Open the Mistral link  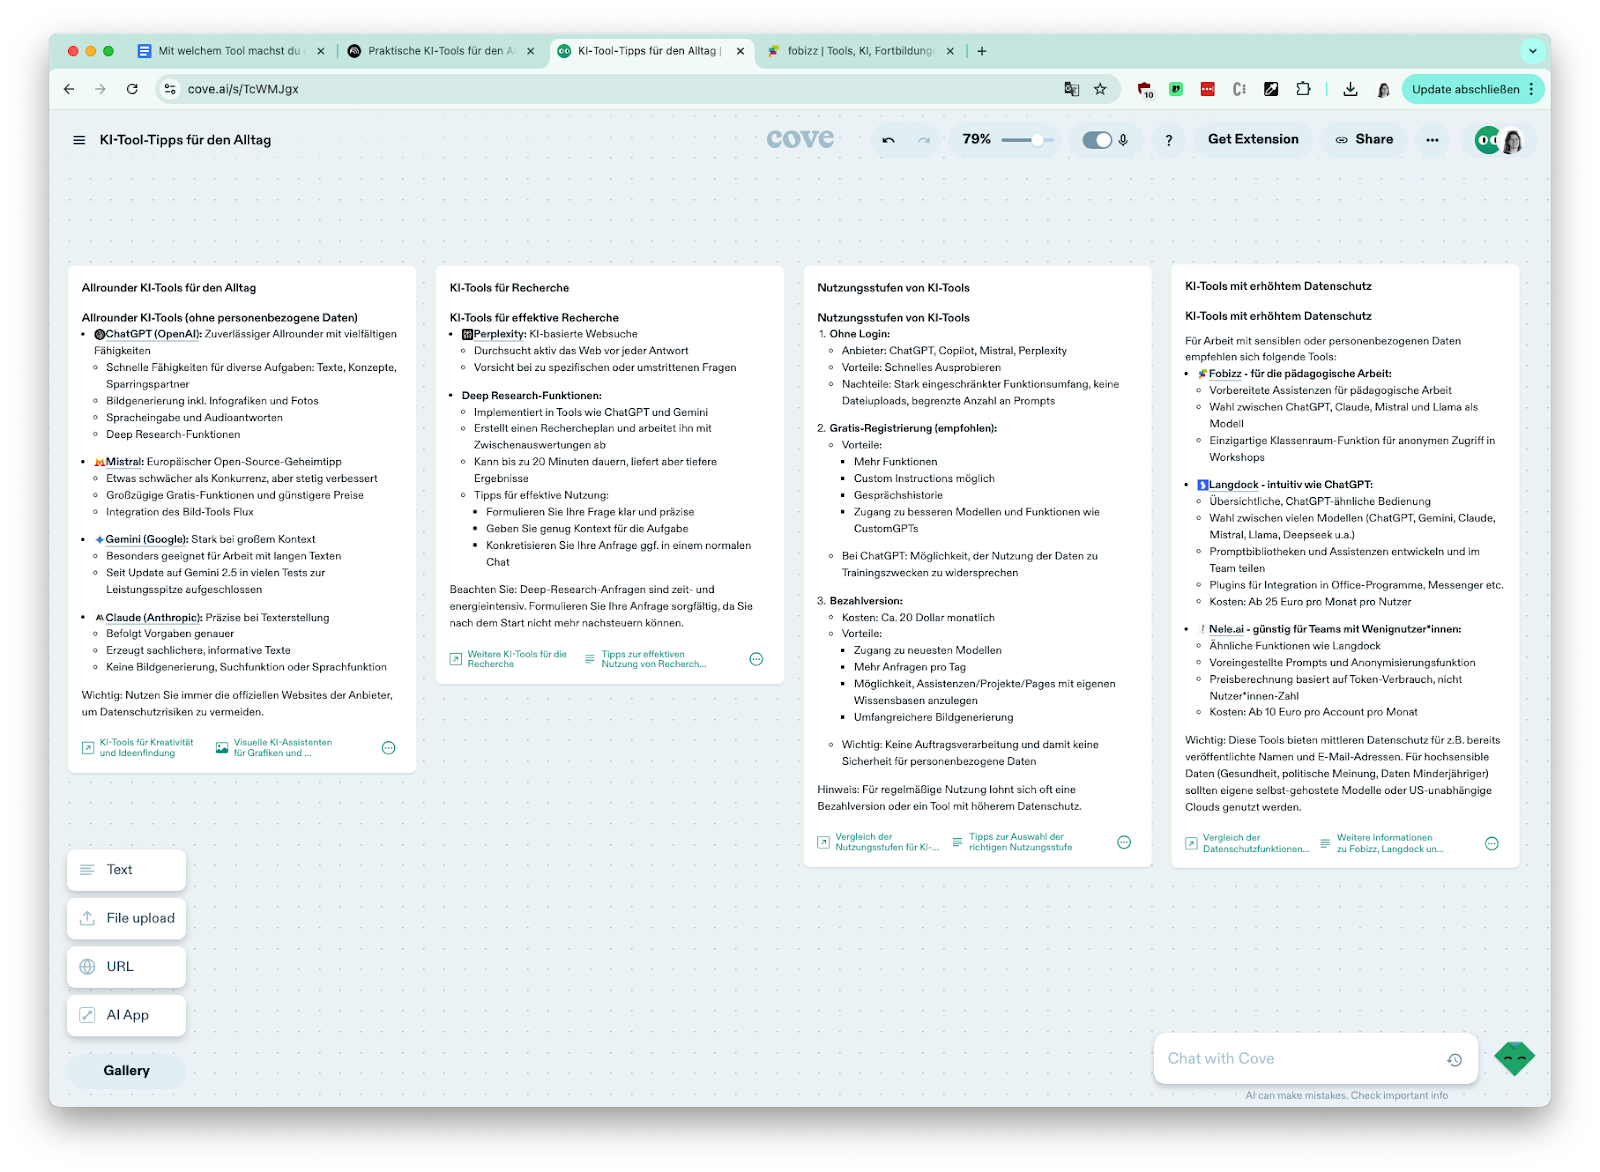[x=124, y=462]
